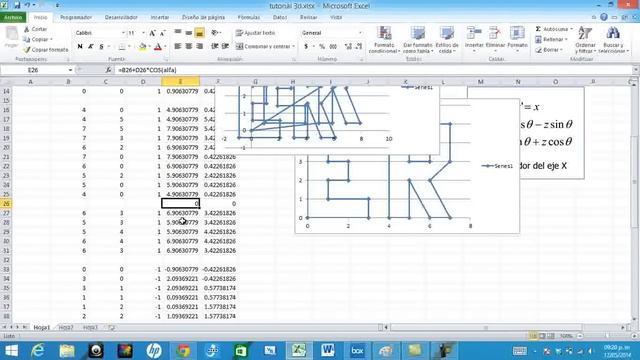640x360 pixels.
Task: Center cell text horizontally
Action: pyautogui.click(x=189, y=47)
